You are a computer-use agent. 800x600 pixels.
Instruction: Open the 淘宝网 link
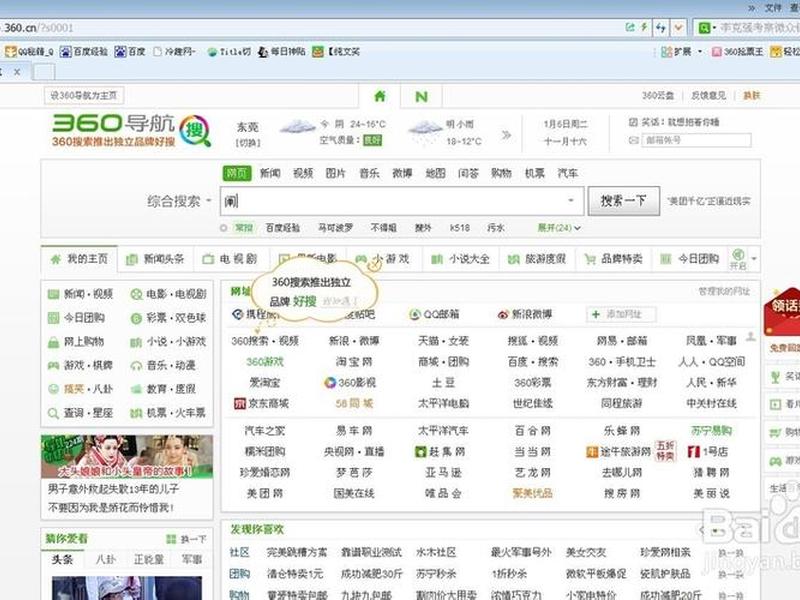pyautogui.click(x=354, y=362)
